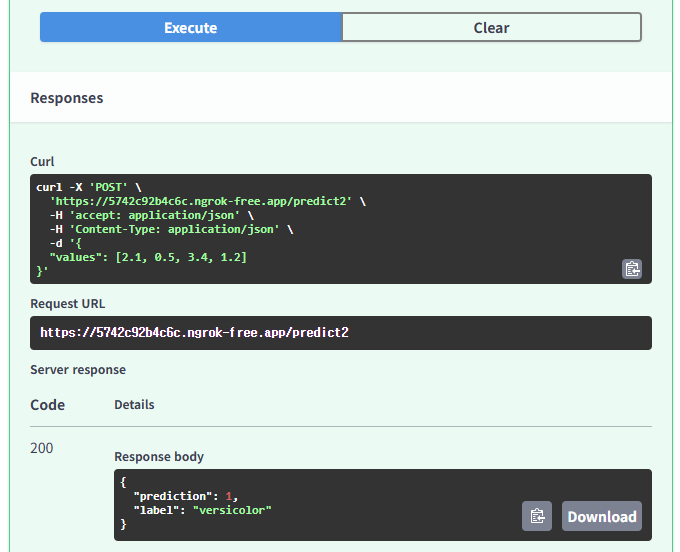Click the Content-Type header line
The width and height of the screenshot is (680, 552).
(x=165, y=229)
